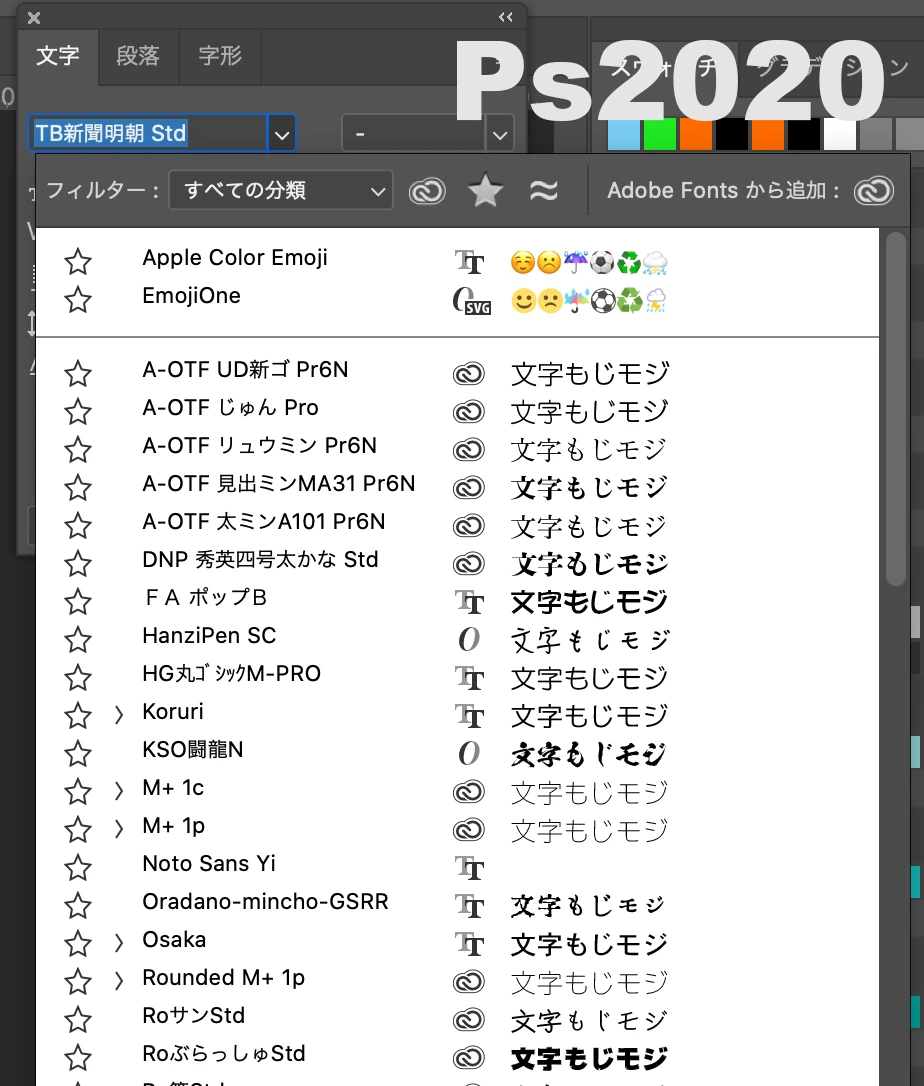Click the TrueType icon beside HG丸ｺﾞｼｯｸM-PRO
924x1086 pixels.
click(x=470, y=678)
